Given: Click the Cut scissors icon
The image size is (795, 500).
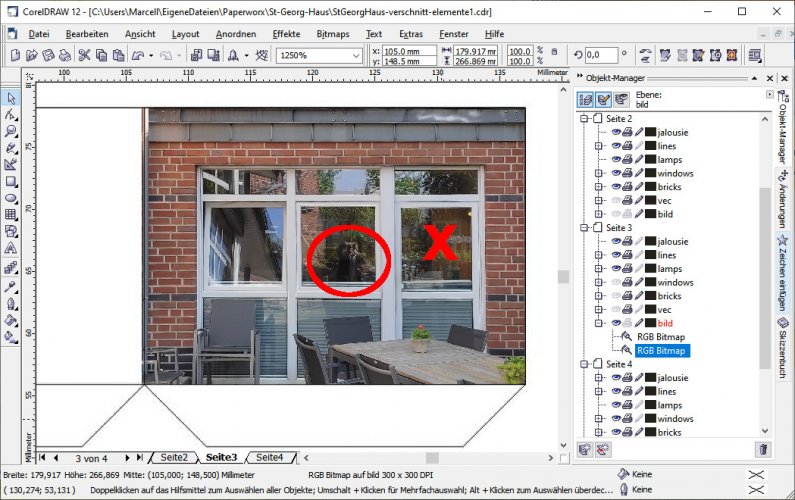Looking at the screenshot, I should (x=84, y=55).
